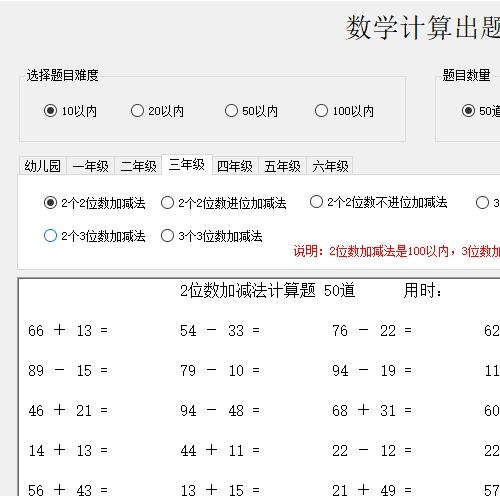
Task: Open the 一年级 tab
Action: (91, 166)
